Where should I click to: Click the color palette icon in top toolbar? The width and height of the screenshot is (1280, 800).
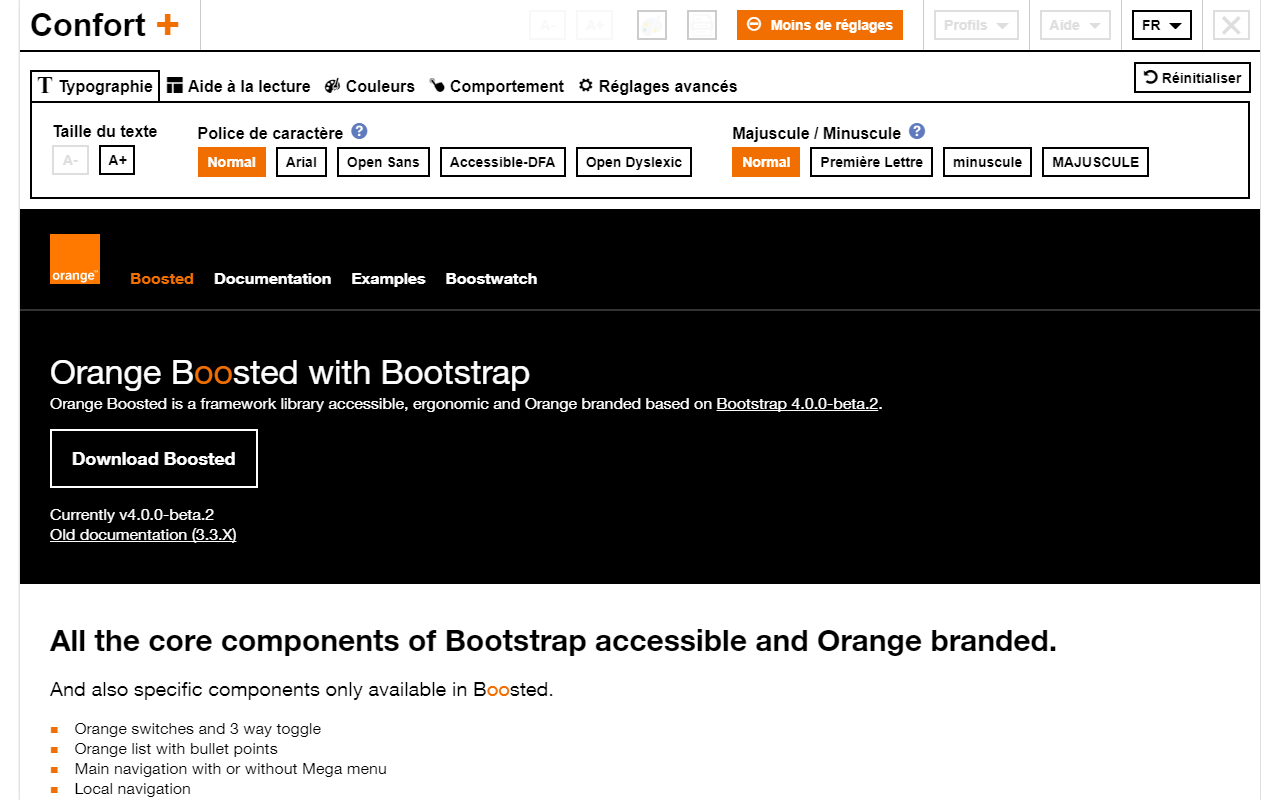[x=652, y=25]
